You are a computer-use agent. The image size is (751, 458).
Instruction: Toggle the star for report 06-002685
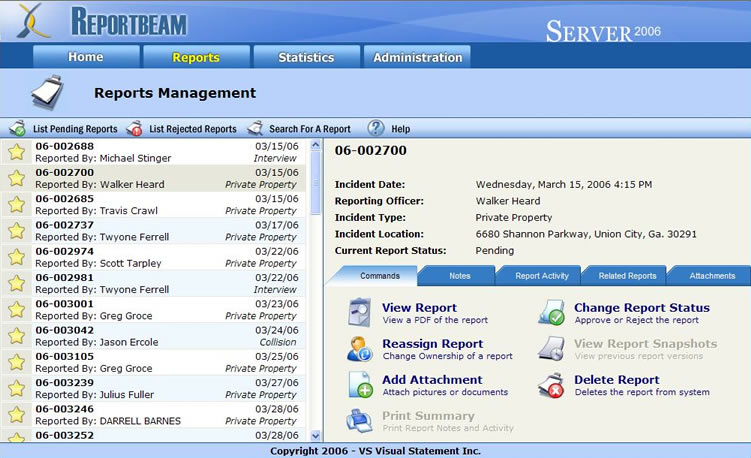16,205
